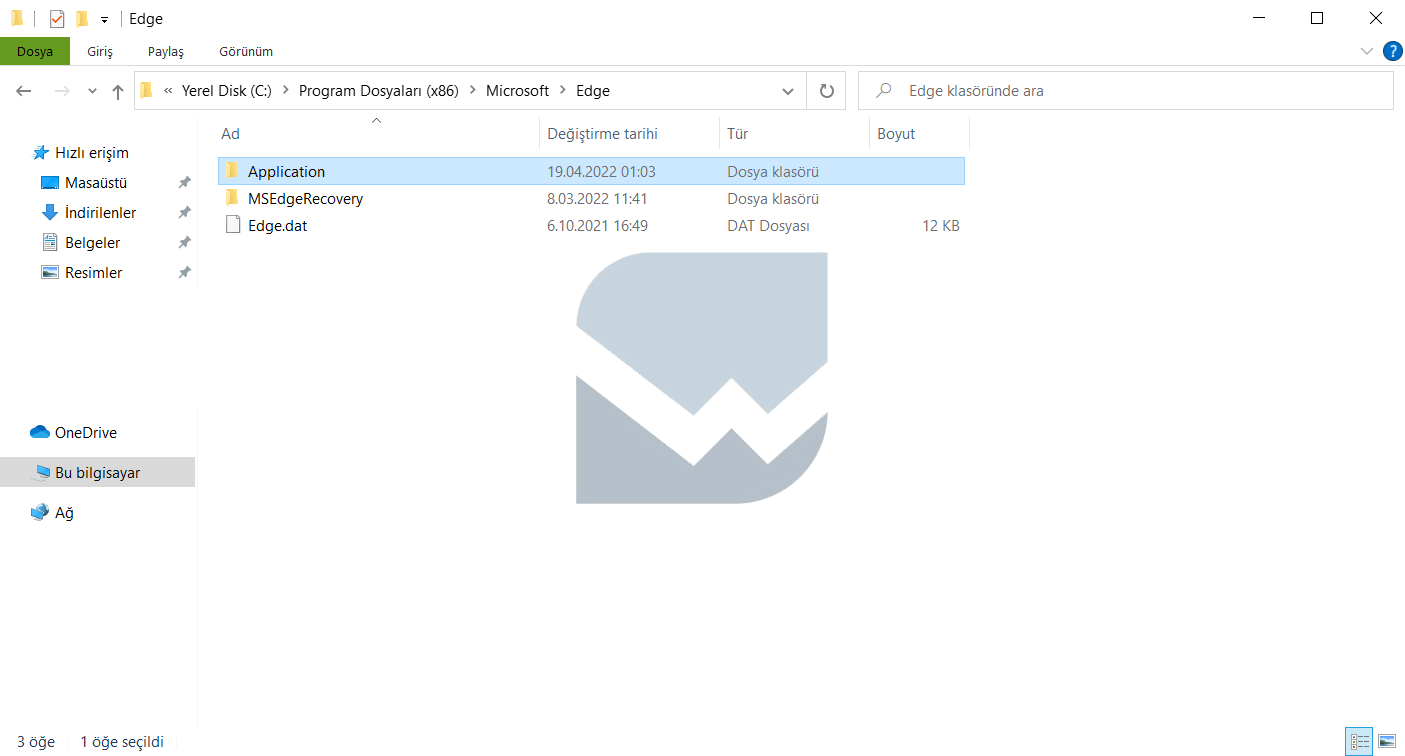Click the Properties icon in quick access toolbar
The image size is (1405, 756).
[57, 19]
